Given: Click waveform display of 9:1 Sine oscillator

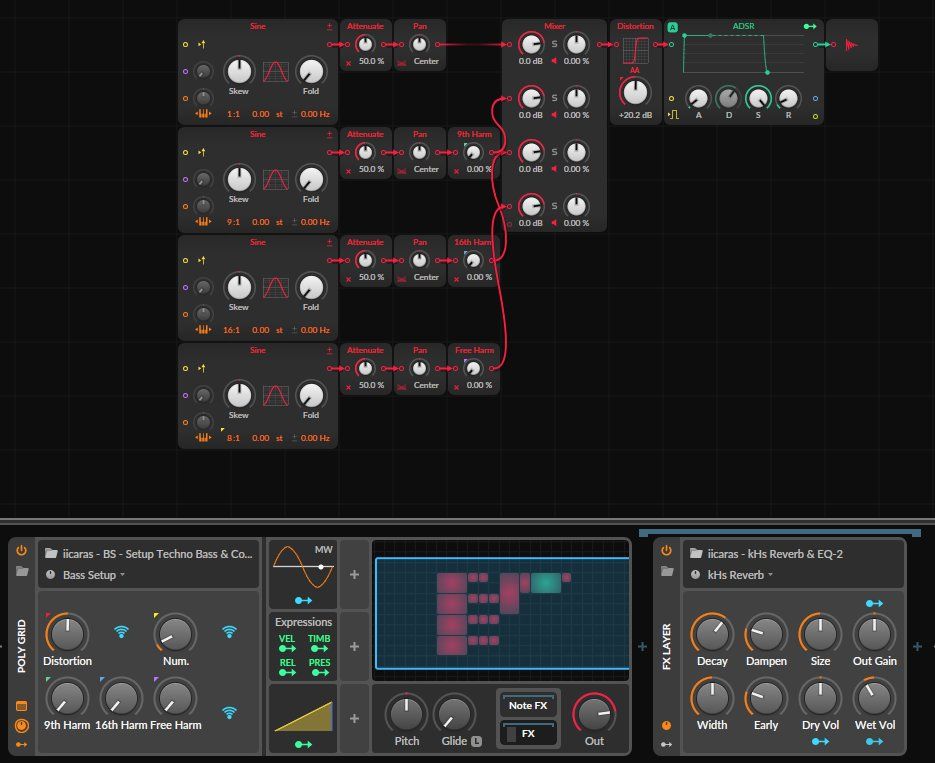Looking at the screenshot, I should 275,179.
